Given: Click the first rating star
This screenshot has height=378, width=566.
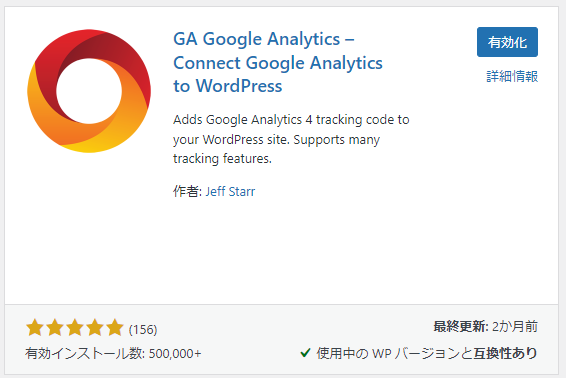Looking at the screenshot, I should pos(35,328).
